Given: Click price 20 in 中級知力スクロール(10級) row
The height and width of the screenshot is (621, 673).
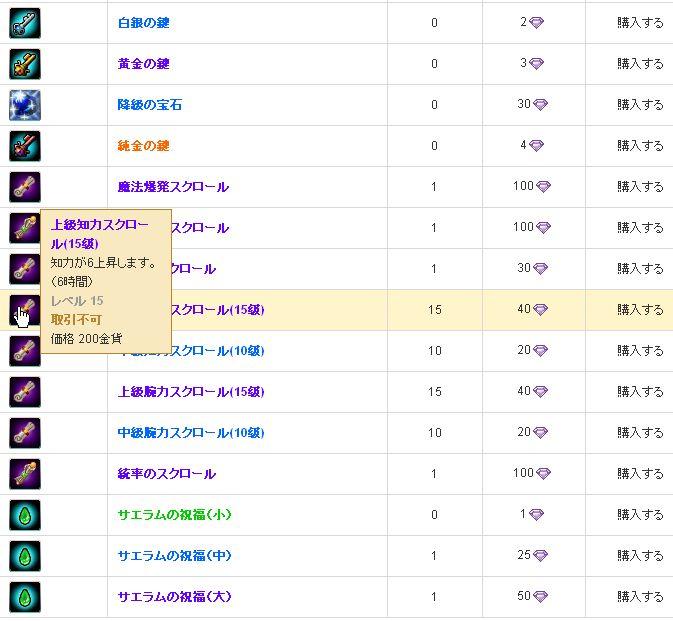Looking at the screenshot, I should tap(524, 350).
